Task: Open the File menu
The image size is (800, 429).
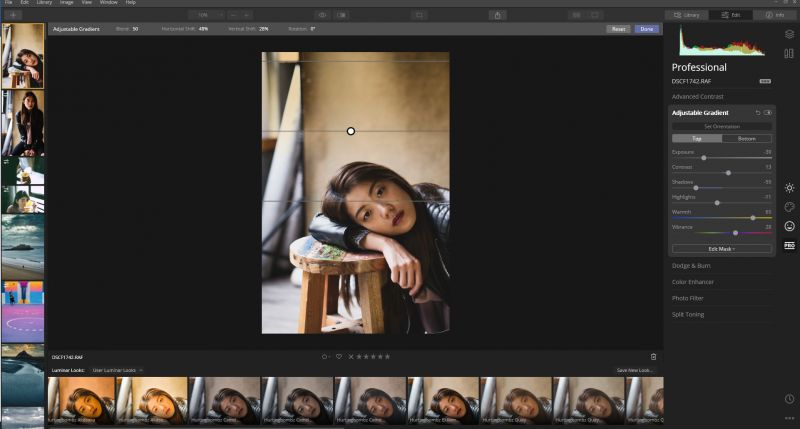Action: (9, 3)
